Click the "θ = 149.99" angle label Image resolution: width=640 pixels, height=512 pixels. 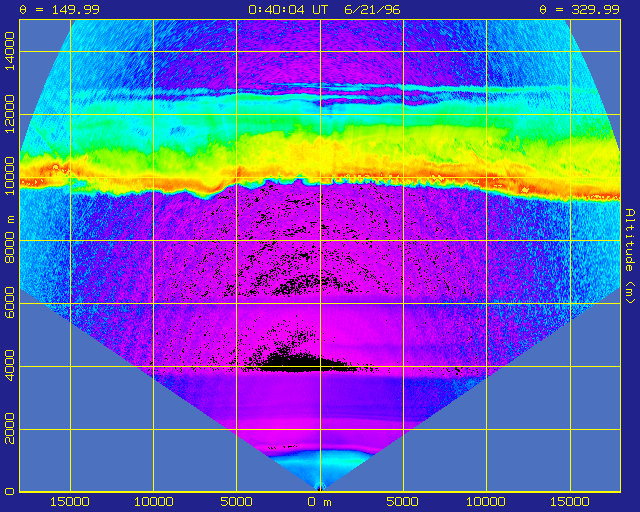60,9
